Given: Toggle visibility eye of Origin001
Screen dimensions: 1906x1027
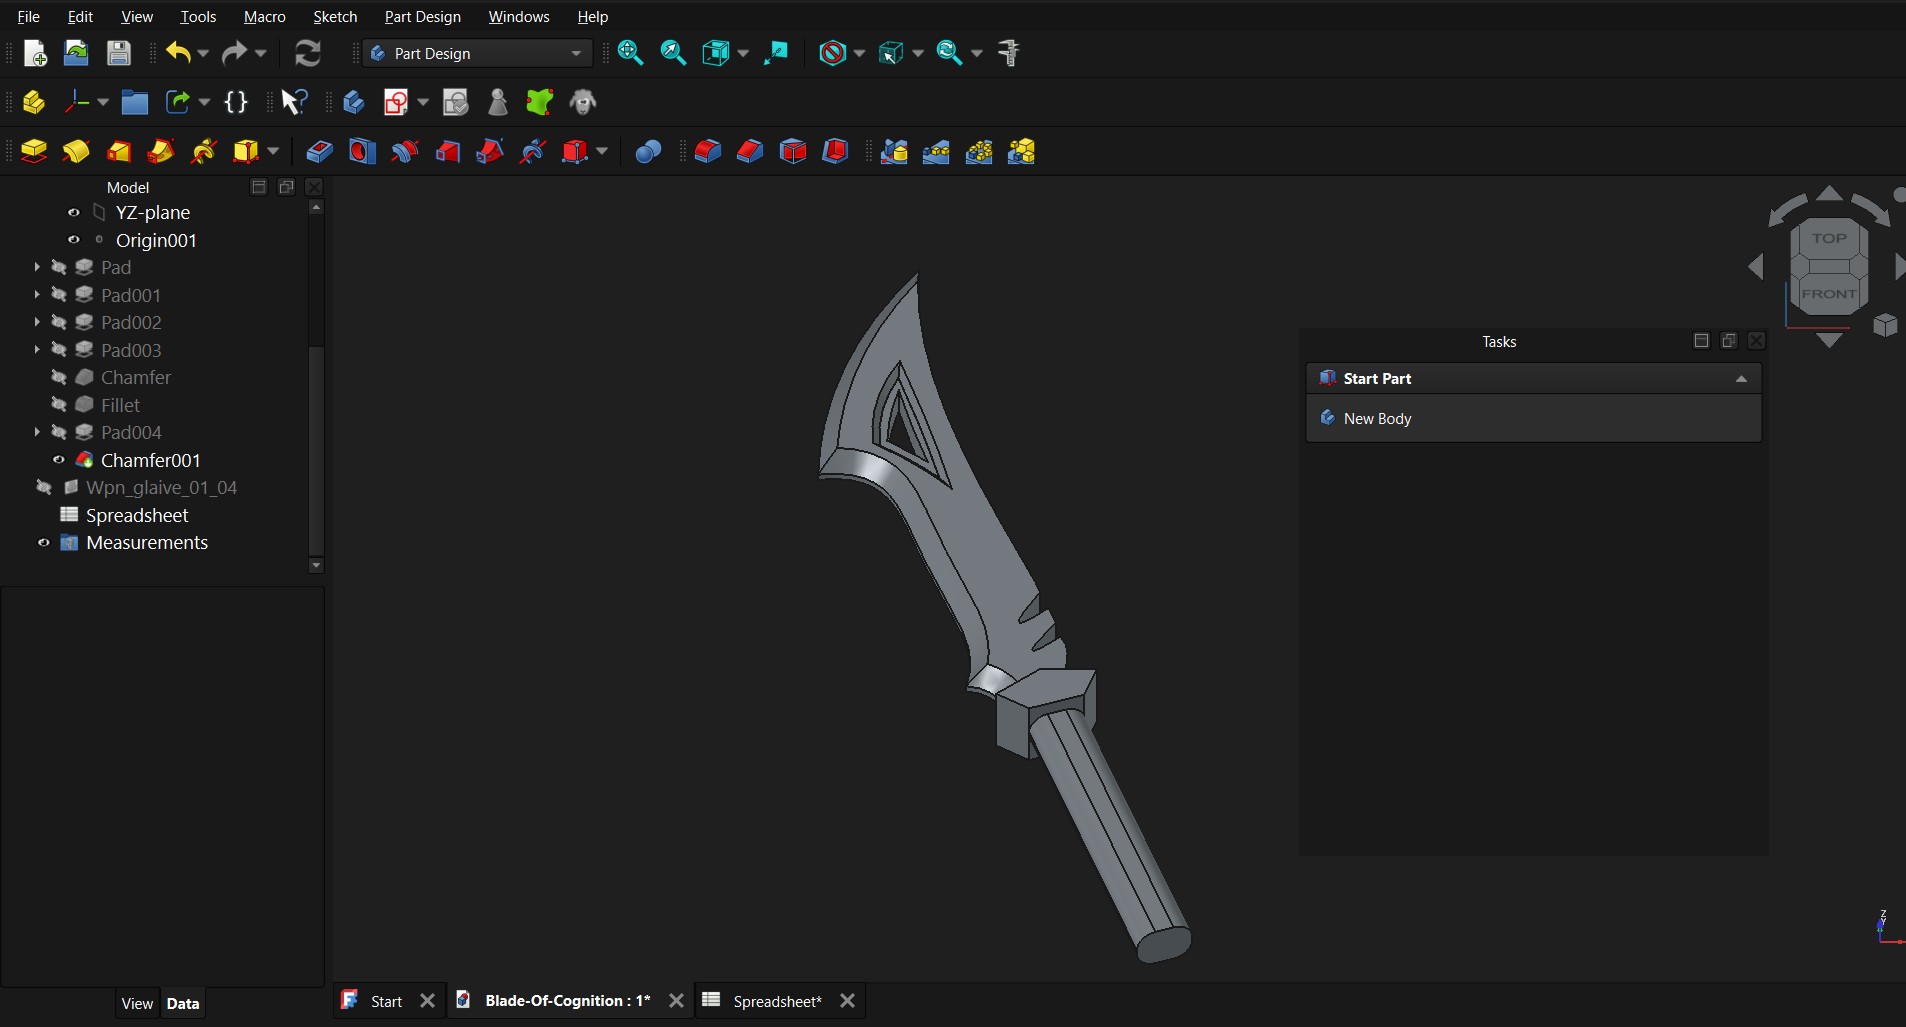Looking at the screenshot, I should pyautogui.click(x=73, y=240).
